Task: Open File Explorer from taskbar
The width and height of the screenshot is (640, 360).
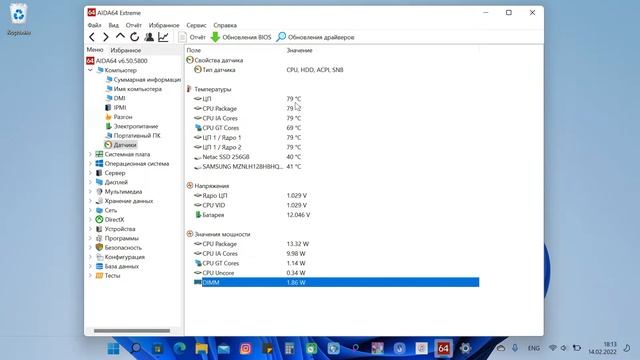Action: click(202, 349)
